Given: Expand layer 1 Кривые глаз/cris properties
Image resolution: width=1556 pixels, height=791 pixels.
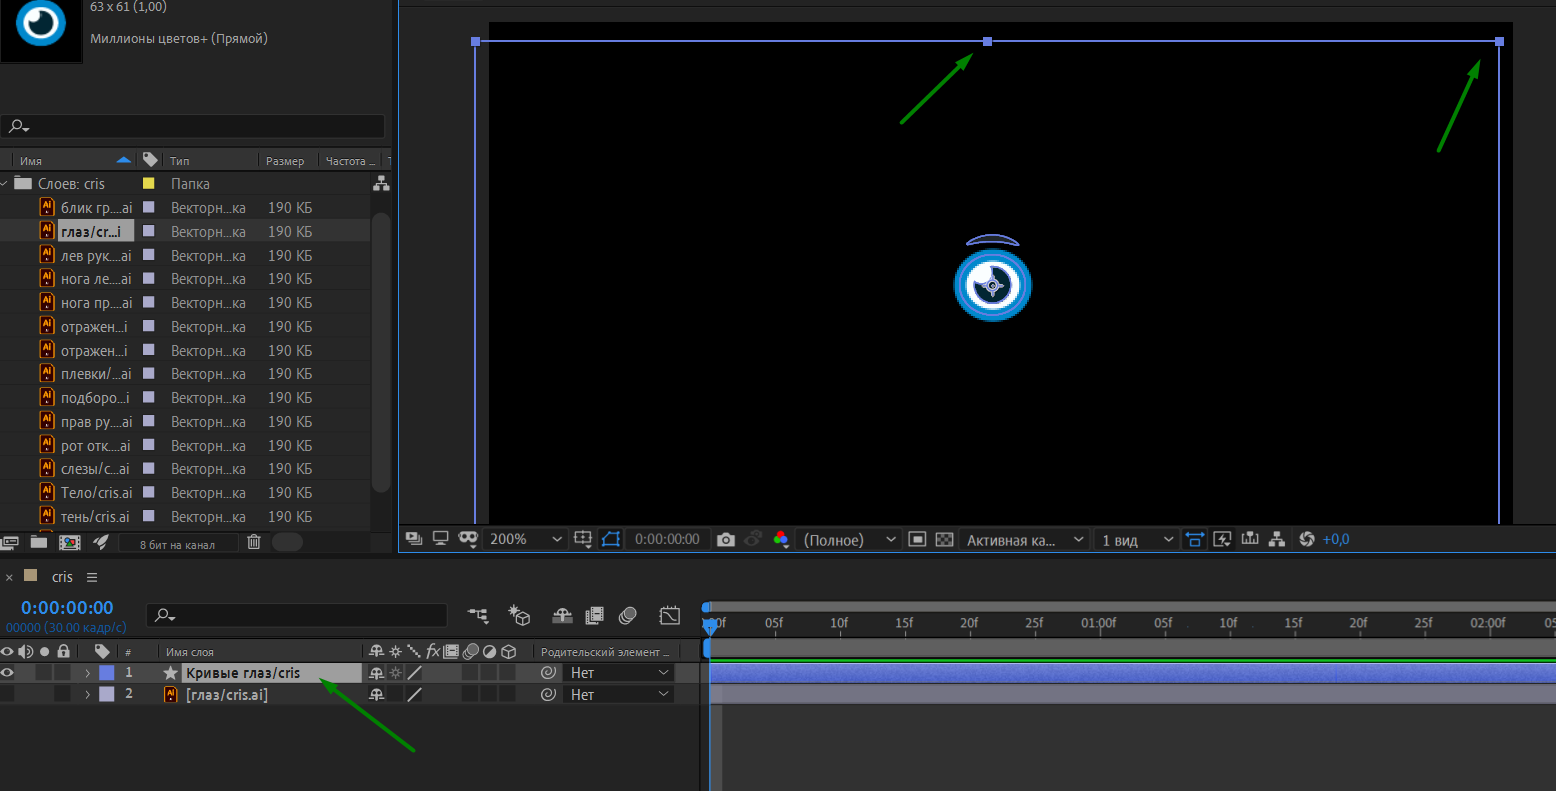Looking at the screenshot, I should coord(87,673).
